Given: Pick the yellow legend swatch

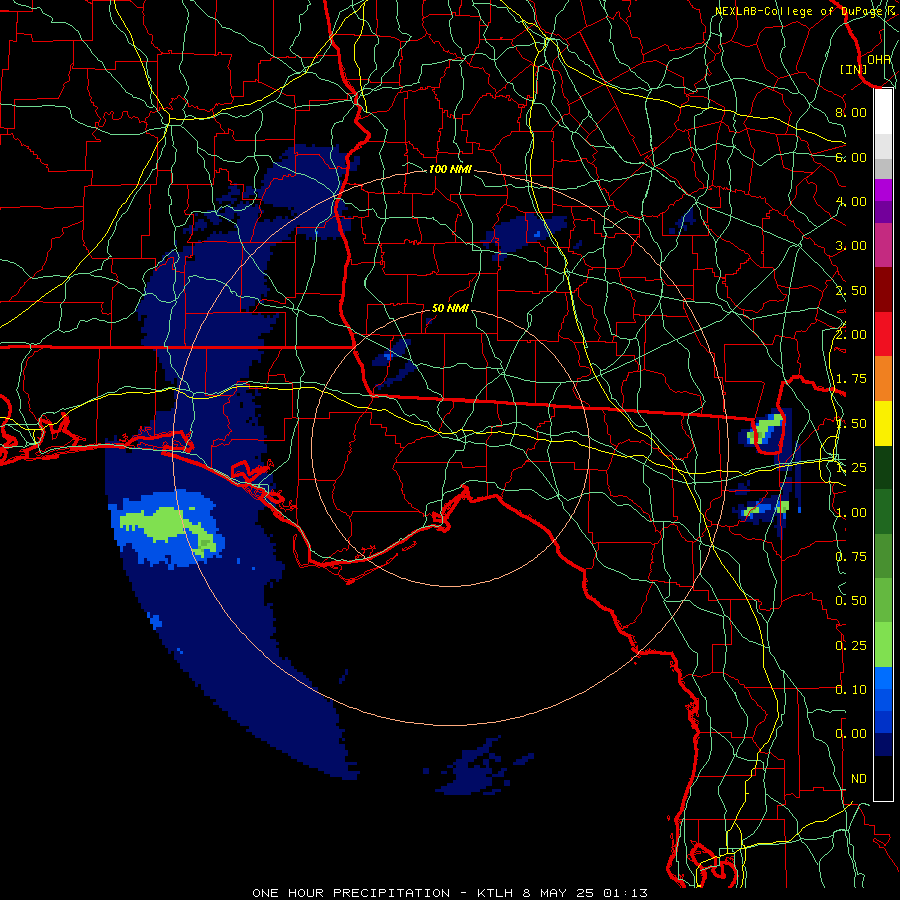Looking at the screenshot, I should point(883,423).
